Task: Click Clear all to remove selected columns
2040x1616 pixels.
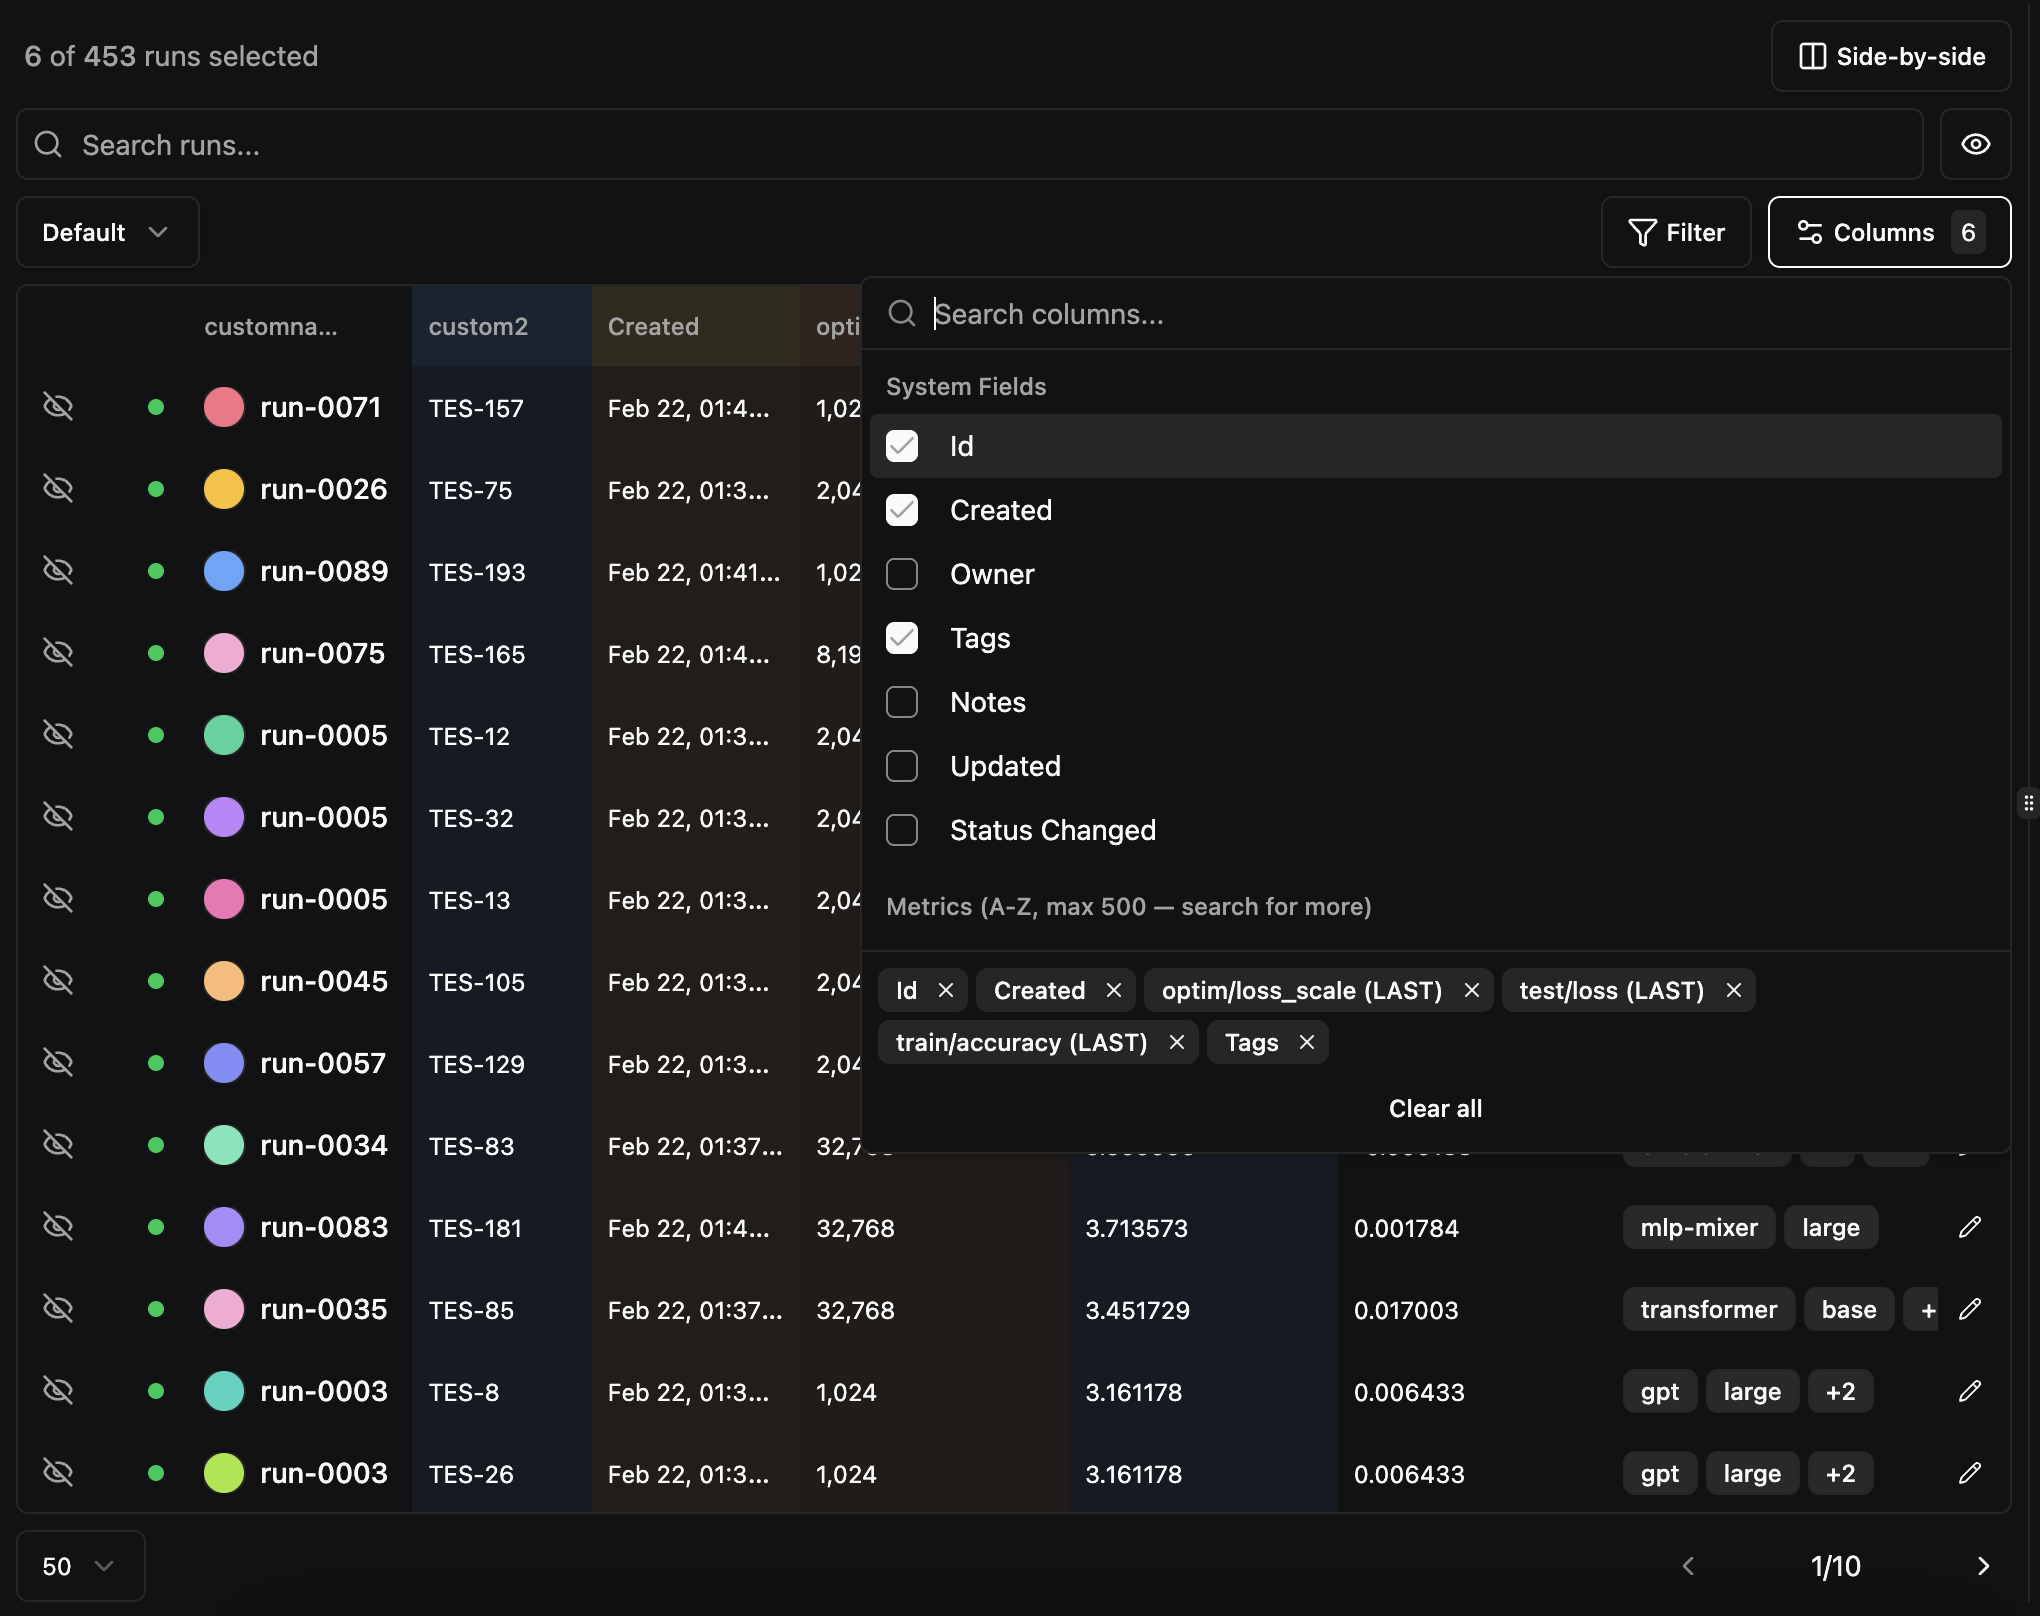Action: coord(1435,1108)
